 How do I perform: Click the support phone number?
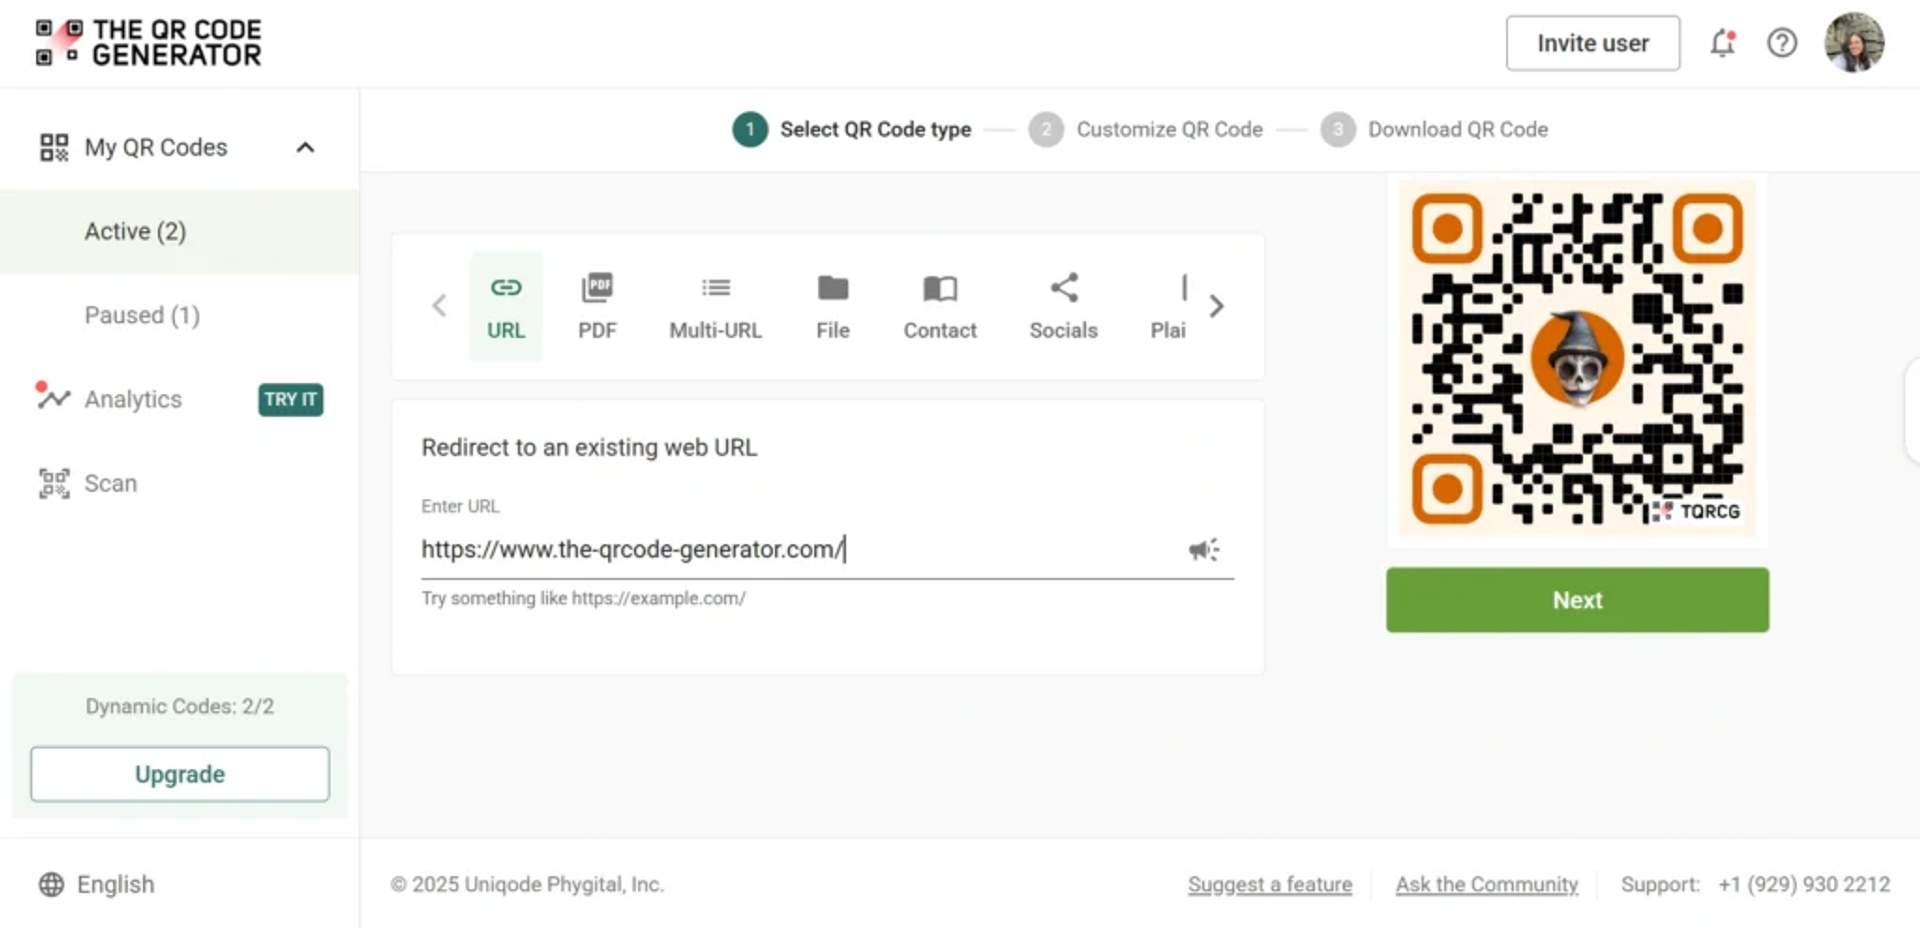[1804, 885]
